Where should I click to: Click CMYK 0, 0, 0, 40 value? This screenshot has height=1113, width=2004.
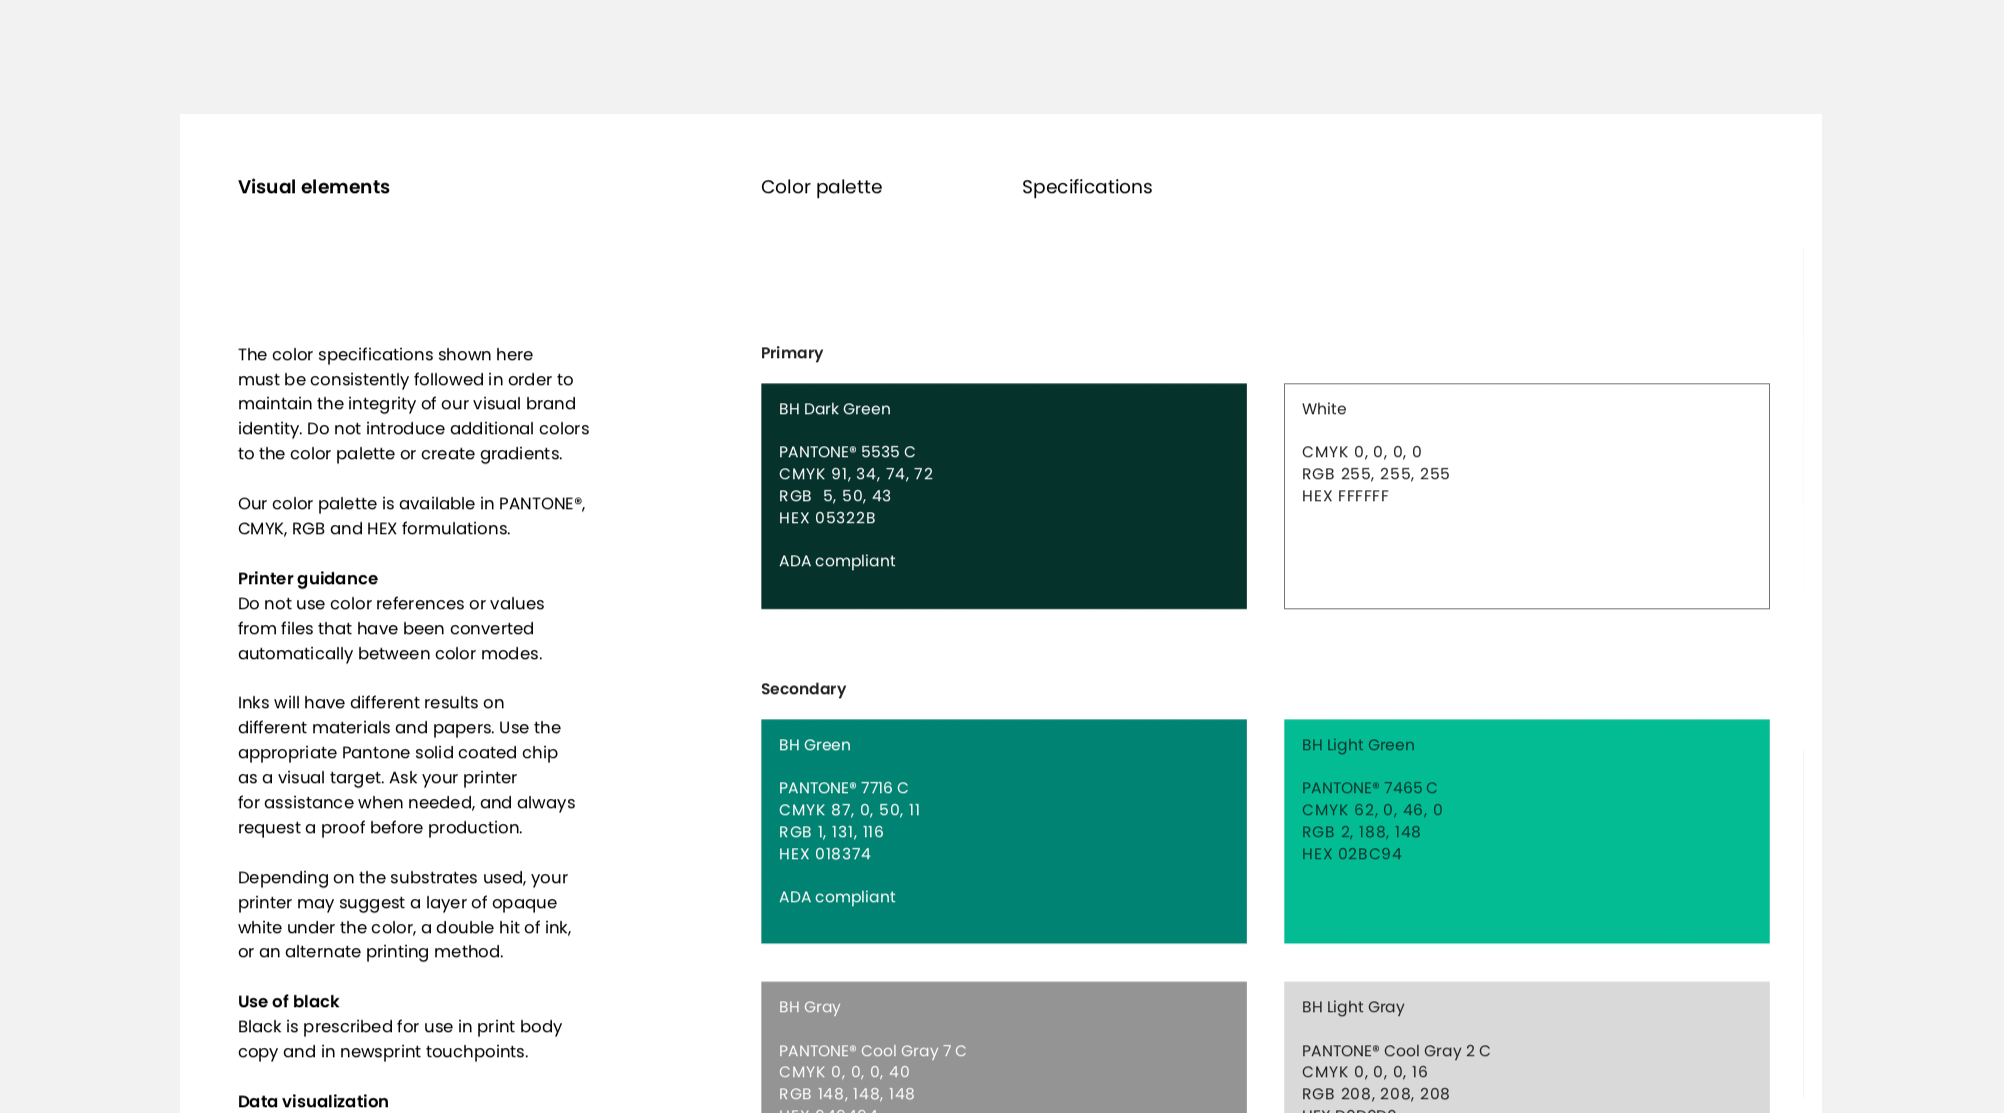[x=845, y=1072]
